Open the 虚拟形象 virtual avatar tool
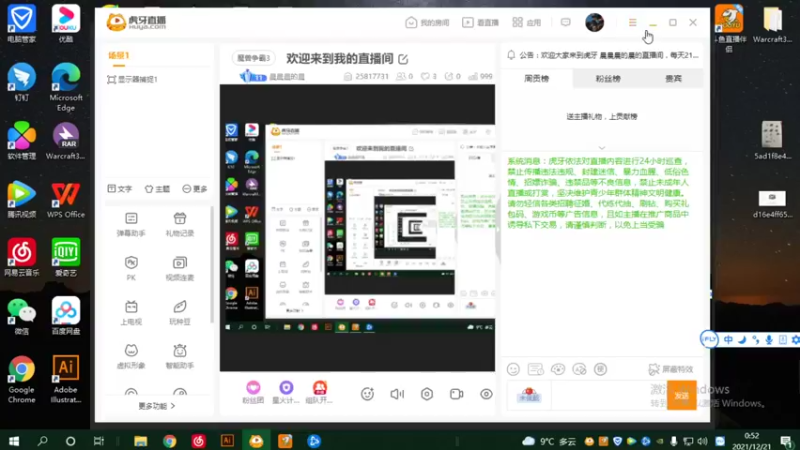This screenshot has width=800, height=450. [x=131, y=356]
